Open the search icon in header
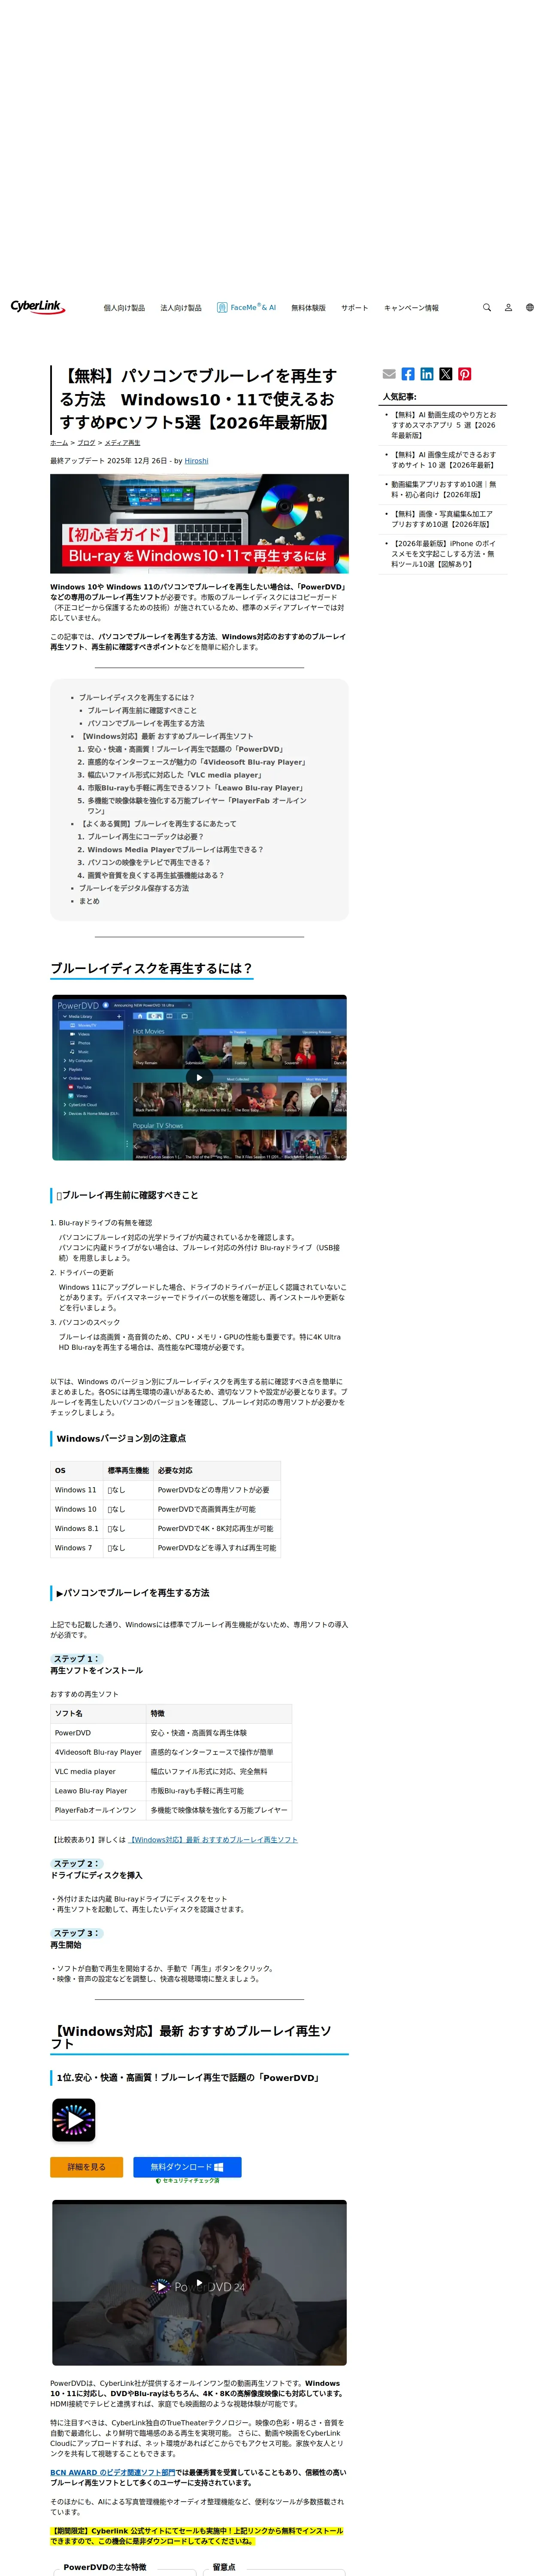The image size is (551, 2576). click(487, 308)
